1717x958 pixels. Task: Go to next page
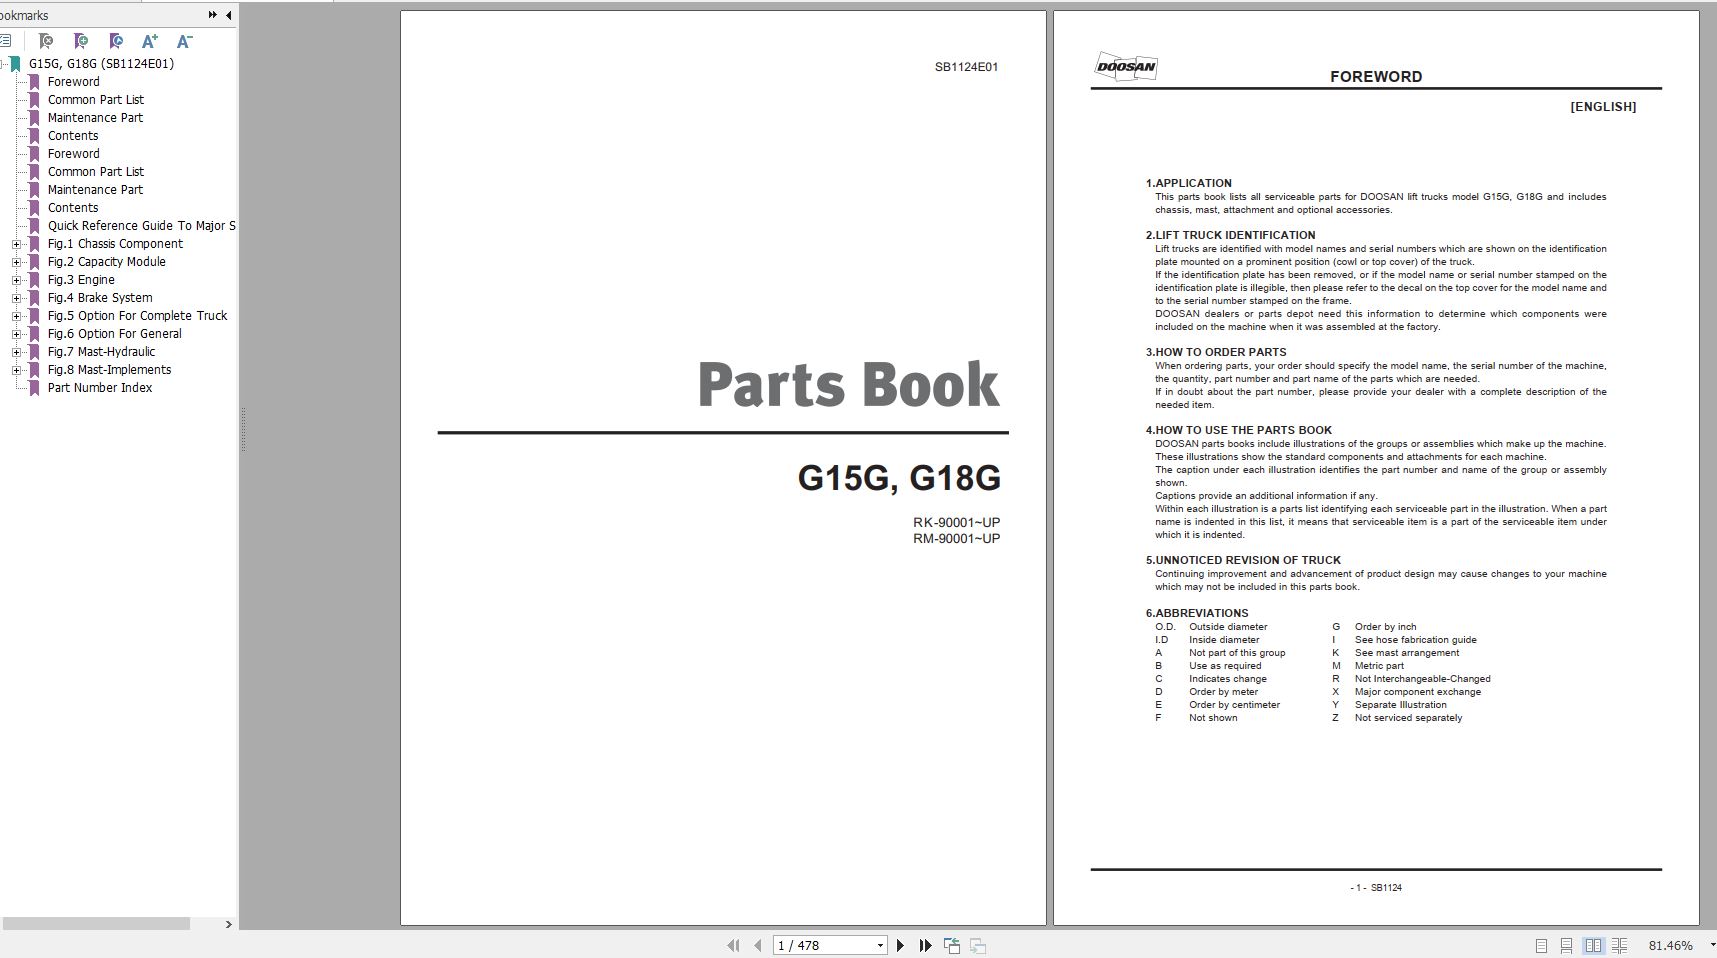(x=900, y=945)
